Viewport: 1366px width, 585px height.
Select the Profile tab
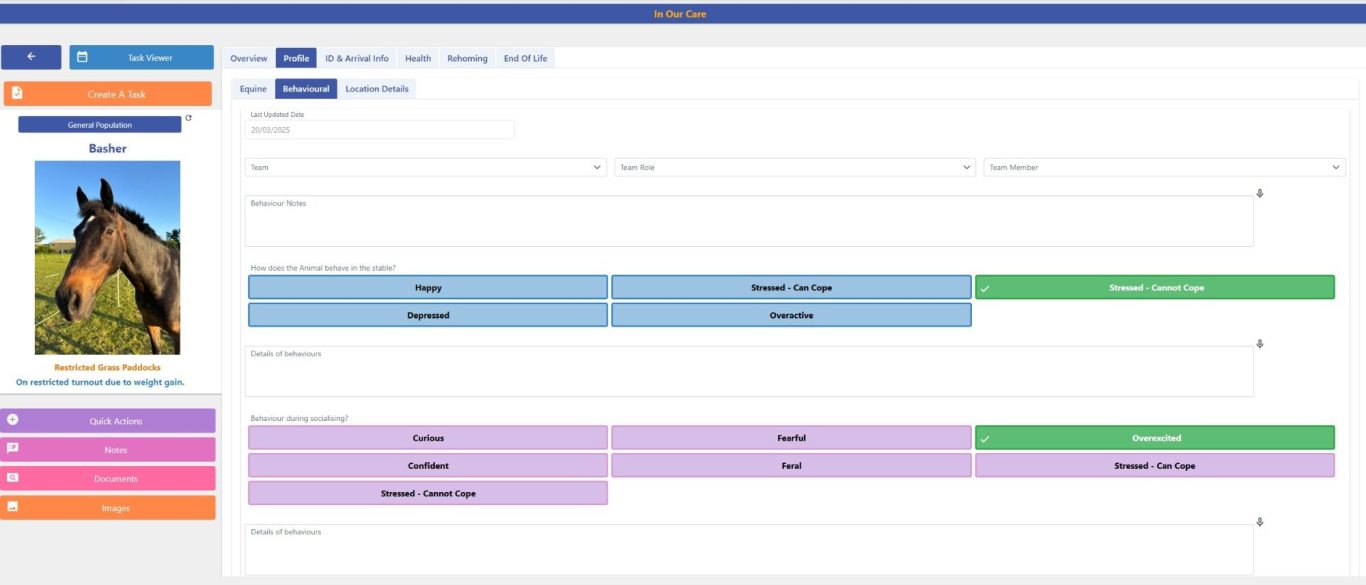coord(296,58)
